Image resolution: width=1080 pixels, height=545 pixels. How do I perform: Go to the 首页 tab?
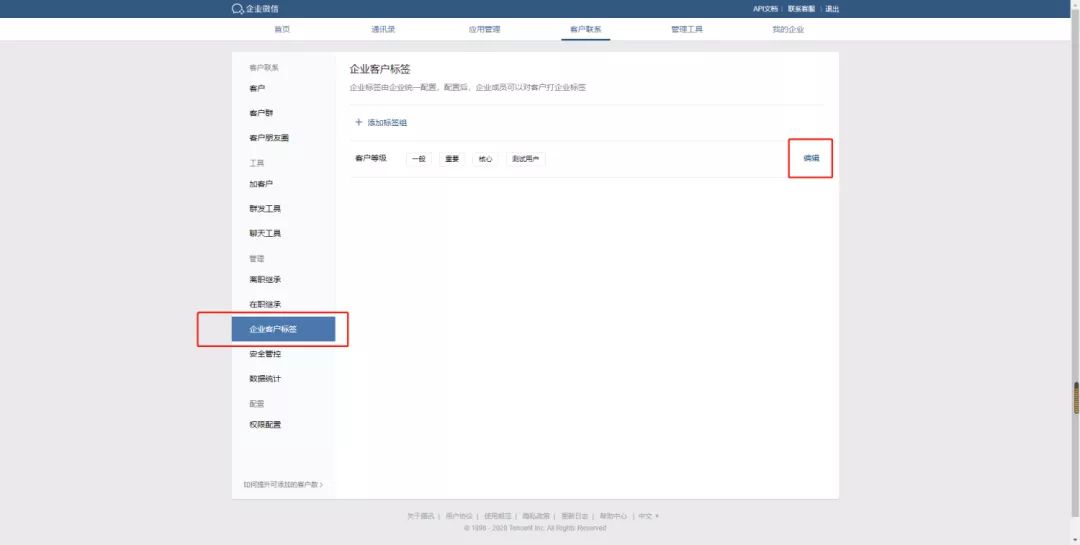click(x=282, y=30)
